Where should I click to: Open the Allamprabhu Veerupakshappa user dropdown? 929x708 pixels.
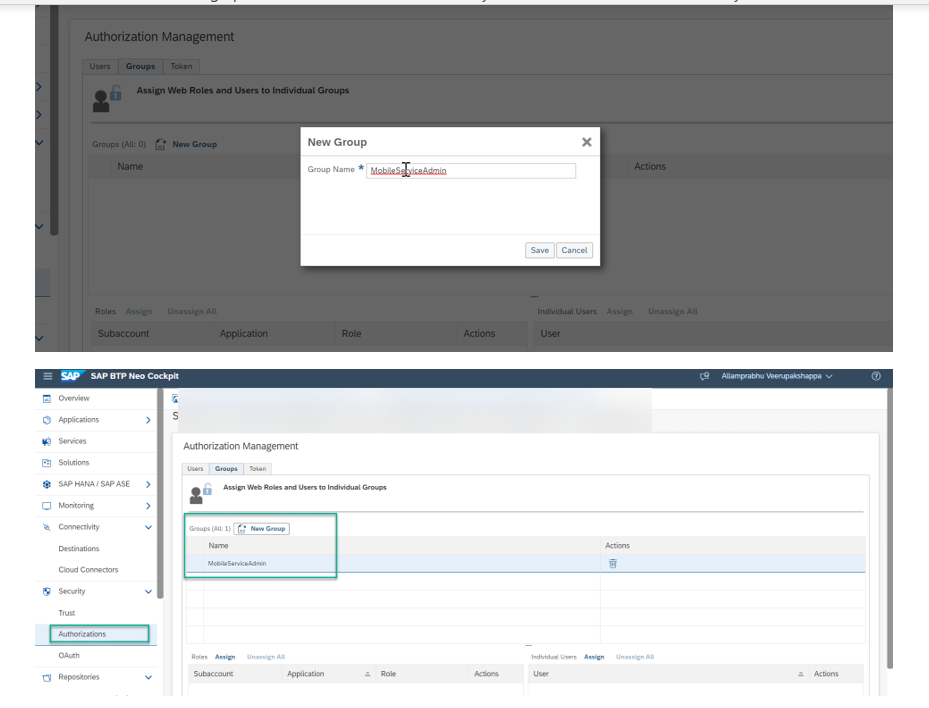point(777,376)
